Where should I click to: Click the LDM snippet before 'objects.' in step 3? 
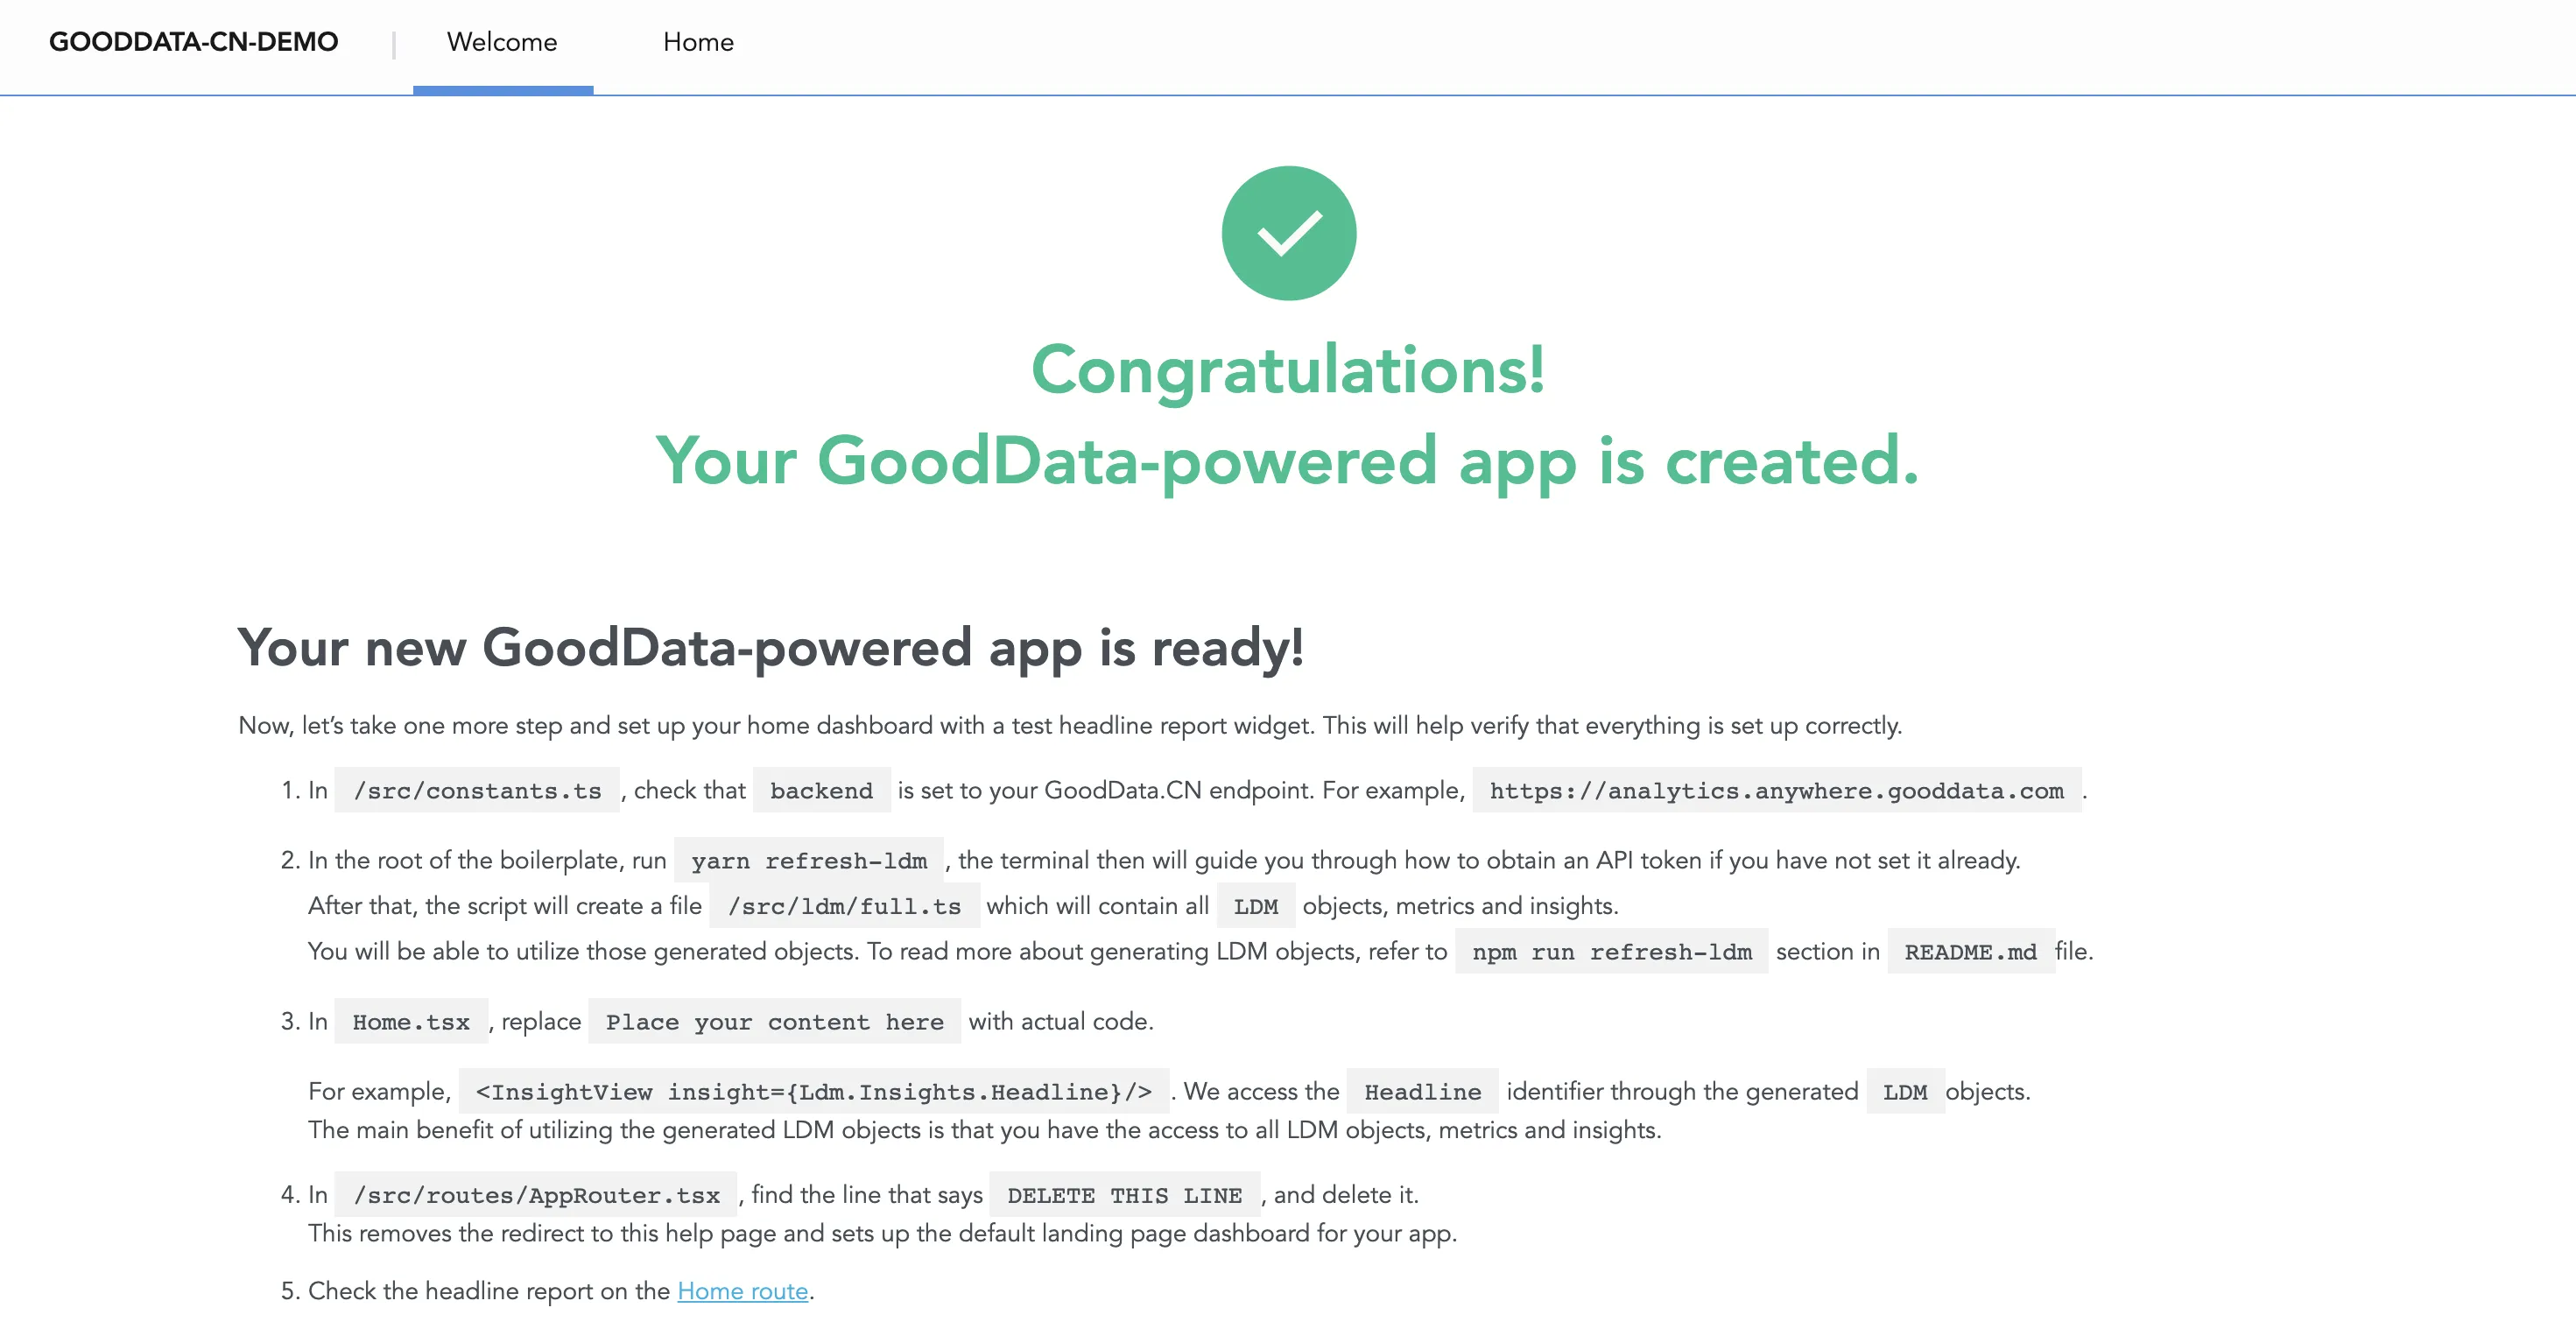[x=1905, y=1091]
